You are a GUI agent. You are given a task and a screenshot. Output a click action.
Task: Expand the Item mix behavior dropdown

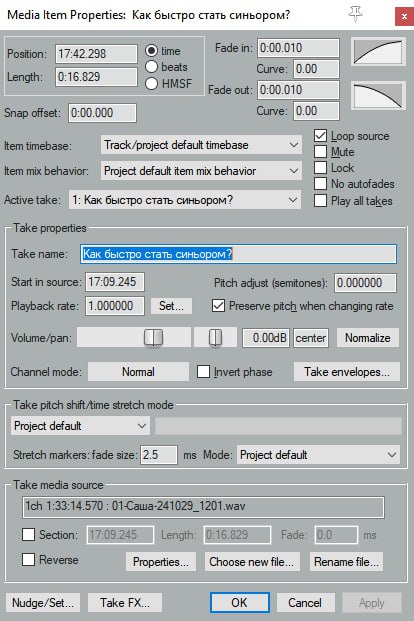201,171
